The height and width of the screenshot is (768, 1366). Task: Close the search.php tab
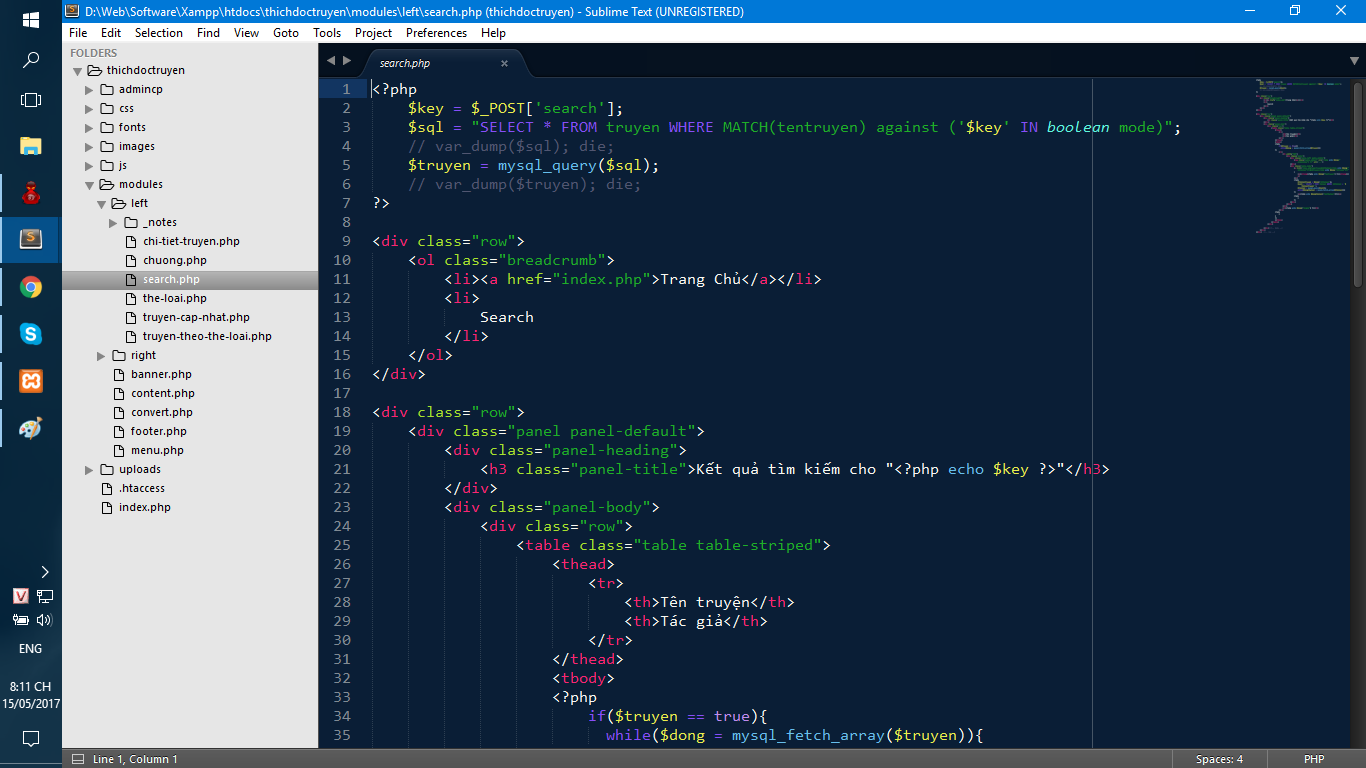[x=504, y=63]
